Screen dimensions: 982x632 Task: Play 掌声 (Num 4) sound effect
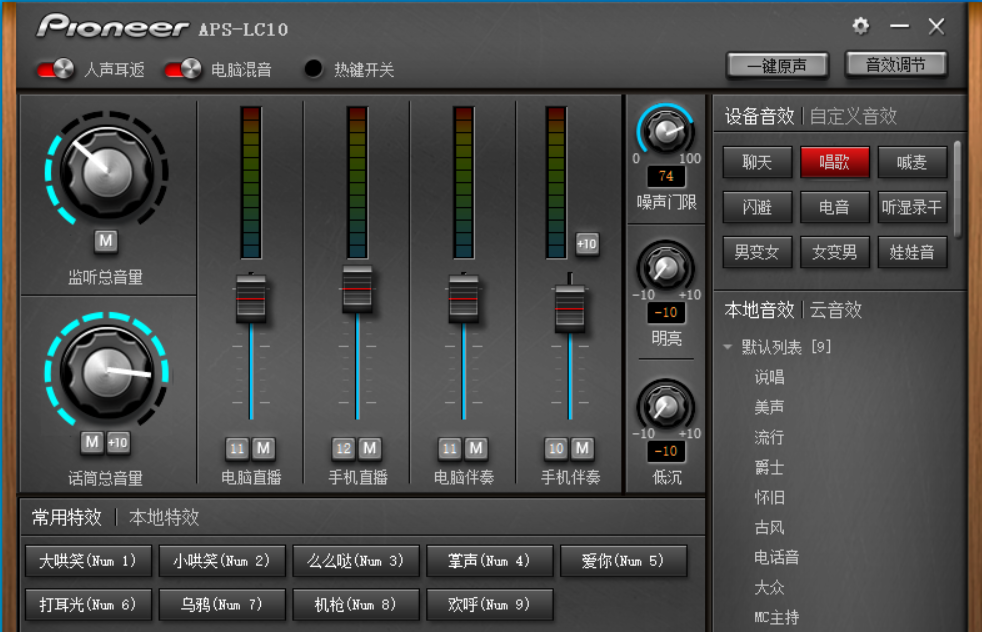[489, 561]
